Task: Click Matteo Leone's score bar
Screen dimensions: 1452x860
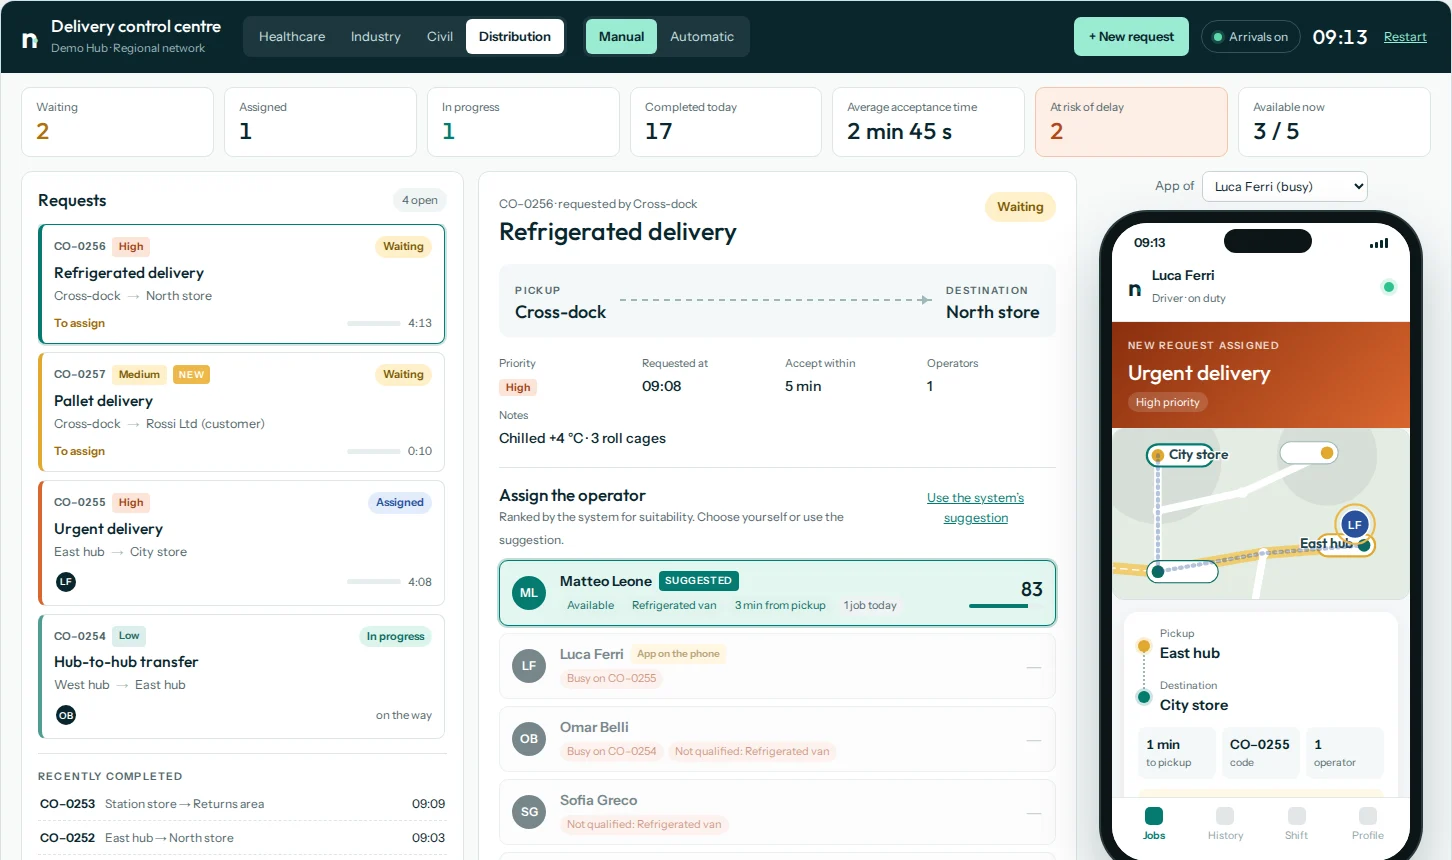Action: (1005, 606)
